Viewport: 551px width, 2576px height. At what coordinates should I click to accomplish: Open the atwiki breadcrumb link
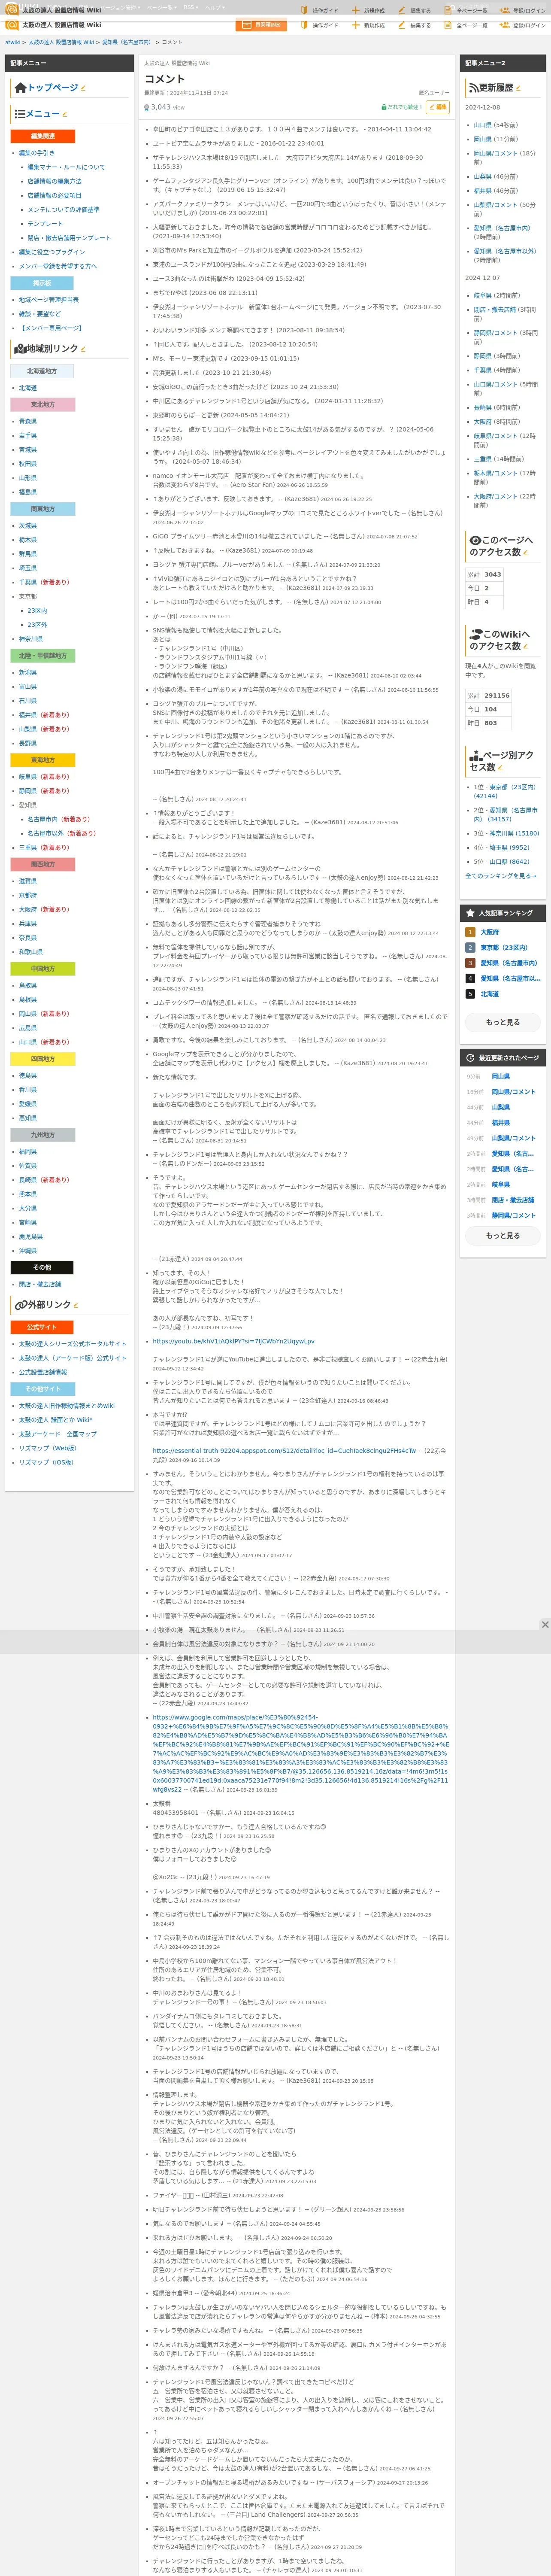pyautogui.click(x=12, y=42)
